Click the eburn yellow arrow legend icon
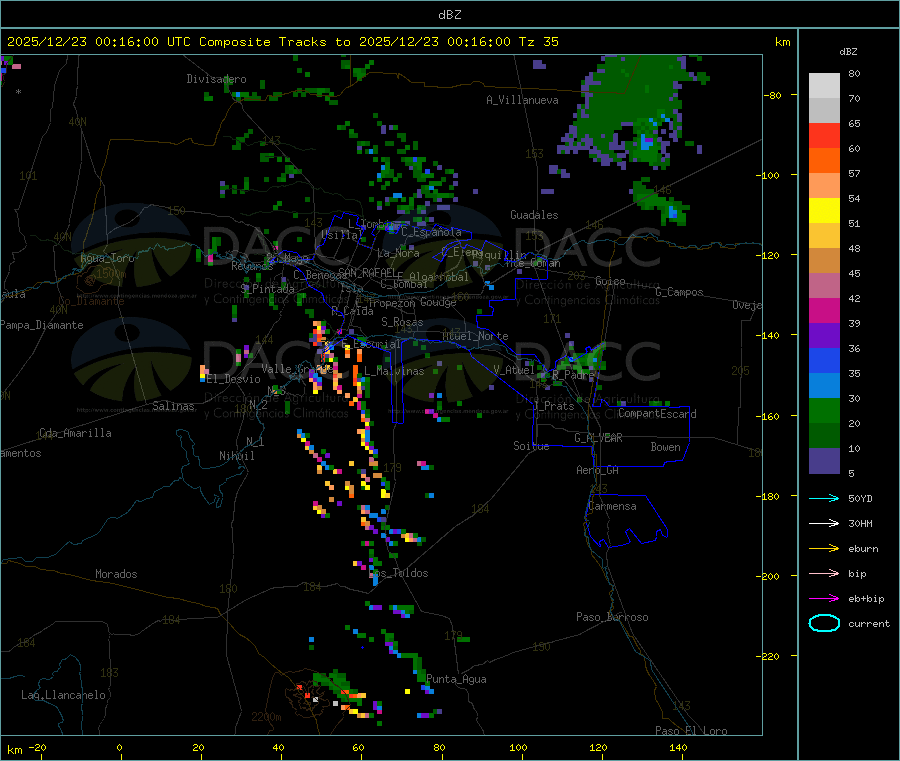Image resolution: width=900 pixels, height=761 pixels. (824, 549)
